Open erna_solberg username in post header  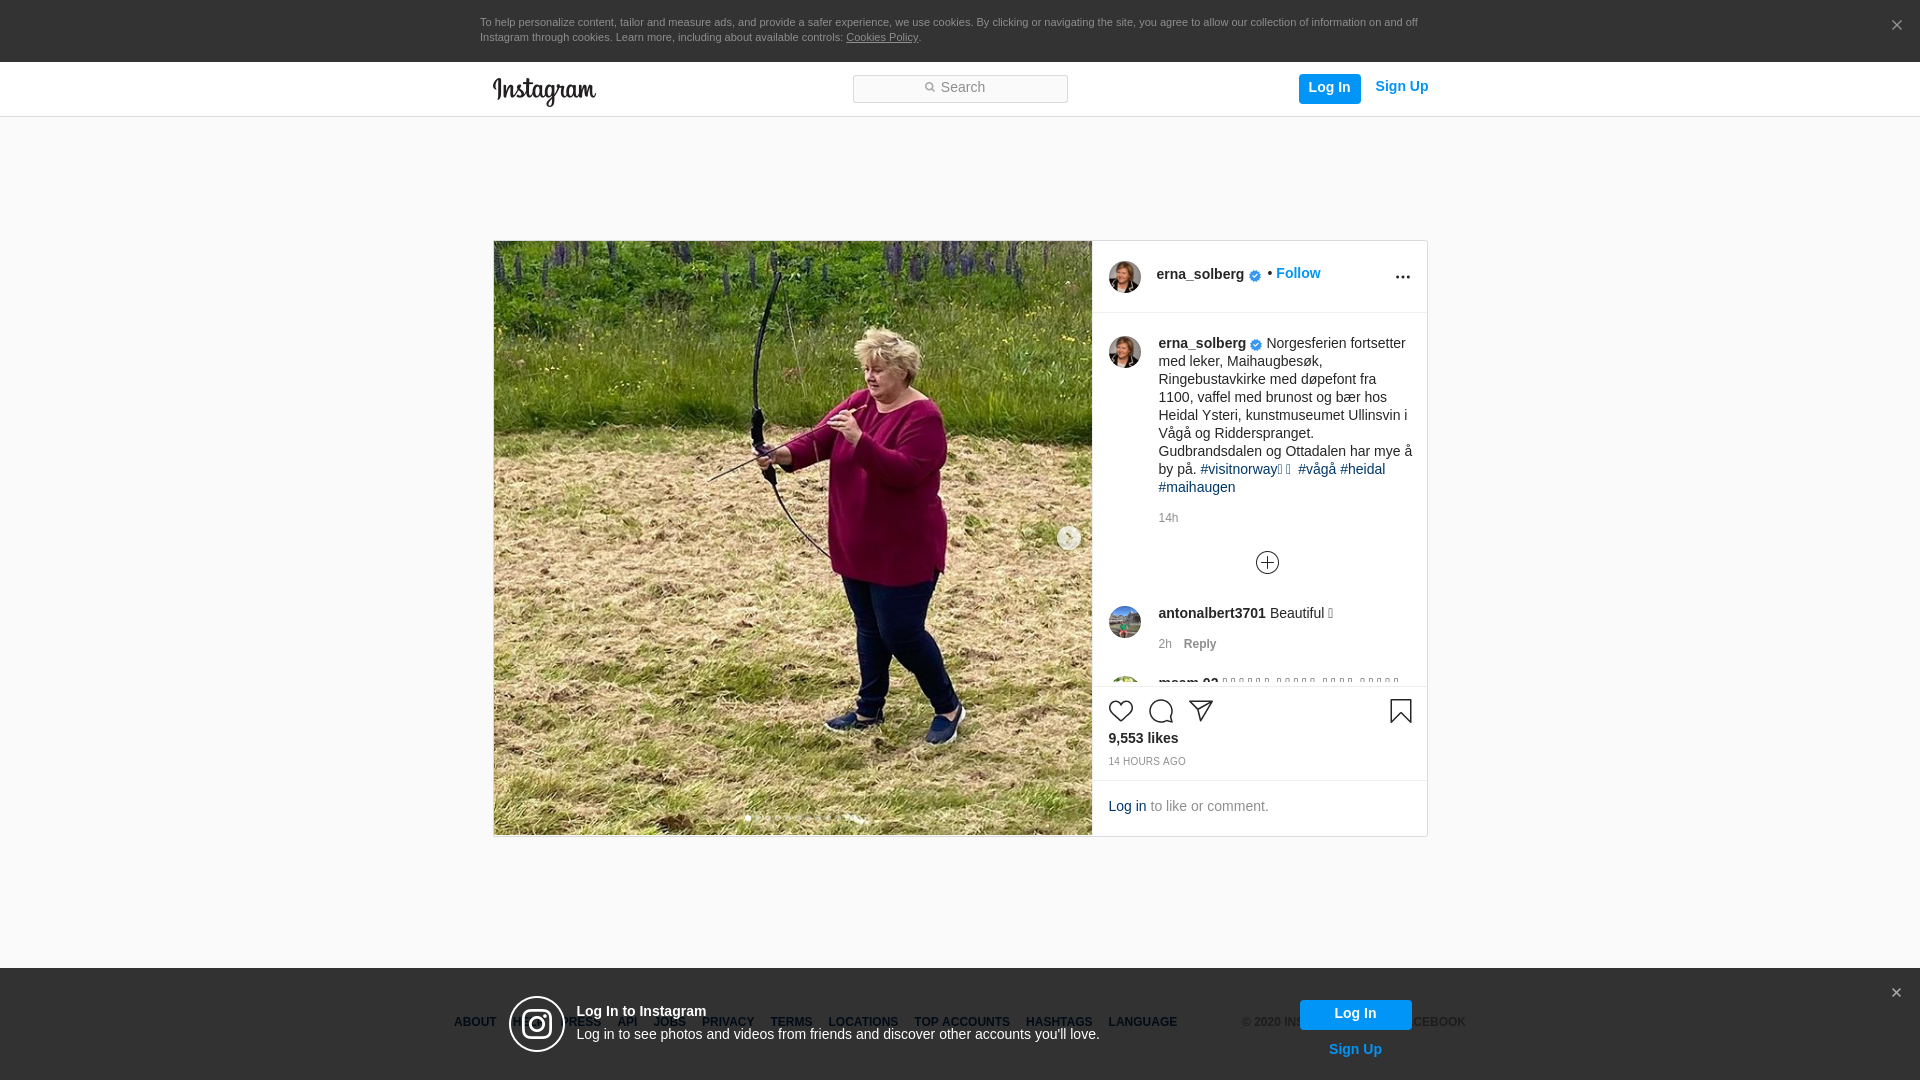pyautogui.click(x=1200, y=274)
